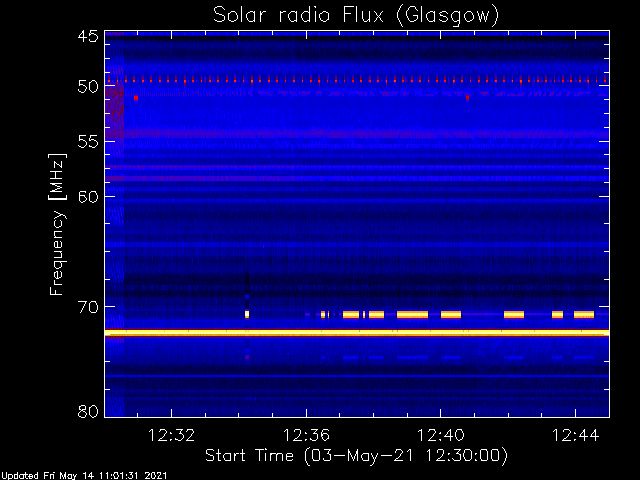Click the 50 frequency tick label
The height and width of the screenshot is (480, 640).
(x=88, y=86)
